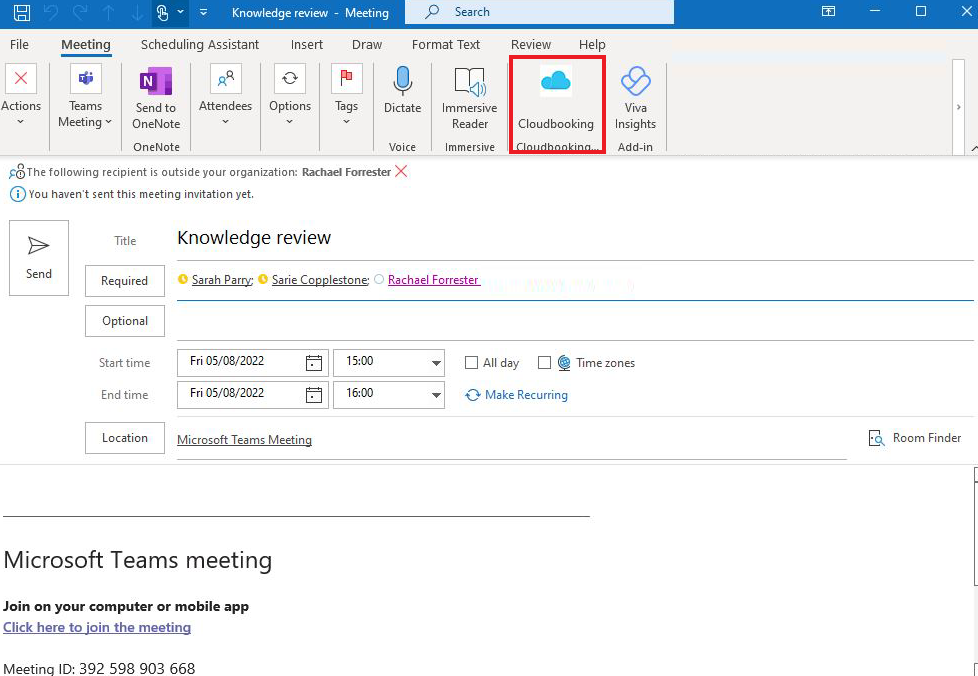Click End date field Fri 05/08/2022
The image size is (978, 676).
(241, 394)
